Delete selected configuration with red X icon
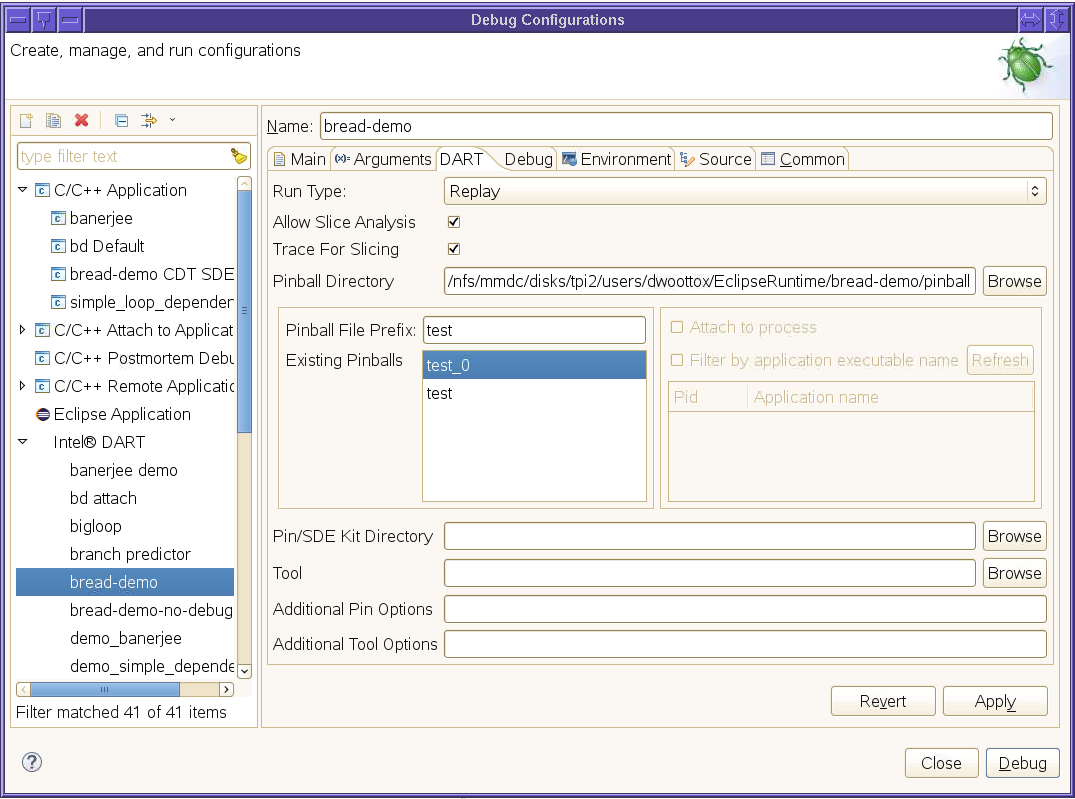The height and width of the screenshot is (799, 1075). tap(82, 120)
